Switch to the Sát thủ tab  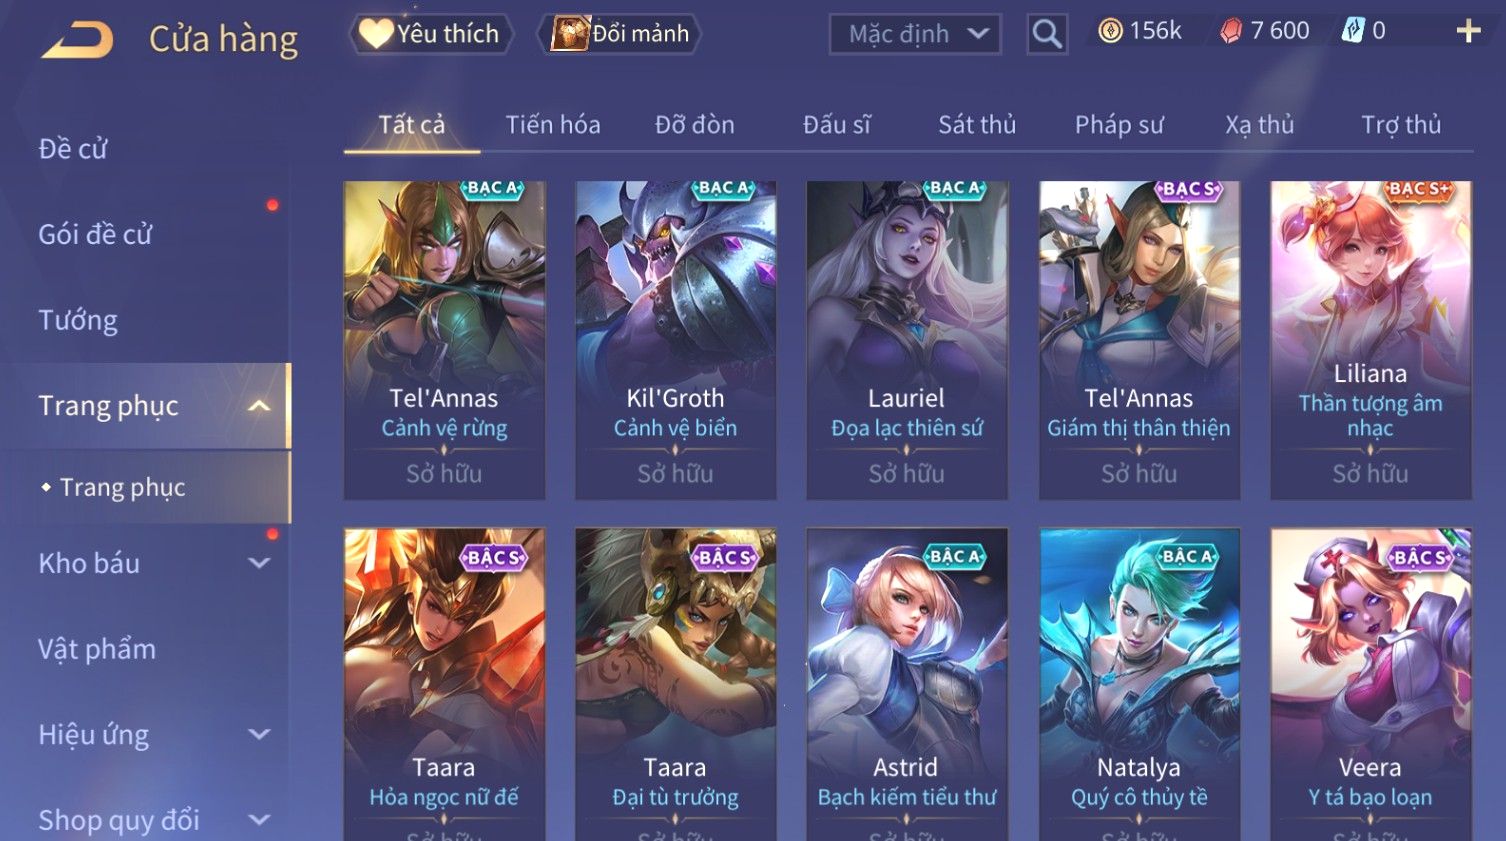[977, 125]
